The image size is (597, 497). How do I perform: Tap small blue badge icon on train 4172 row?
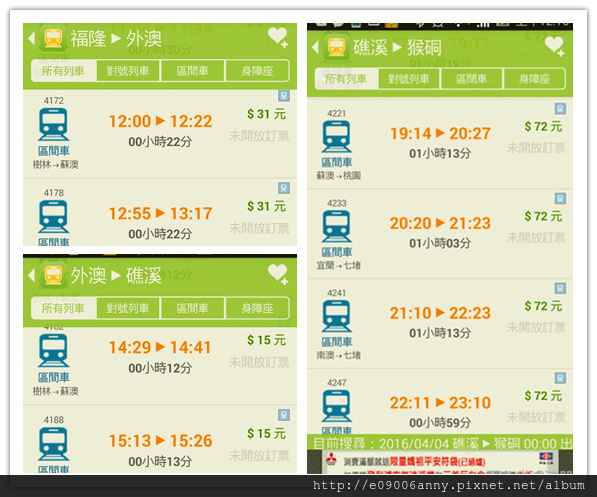pos(284,96)
